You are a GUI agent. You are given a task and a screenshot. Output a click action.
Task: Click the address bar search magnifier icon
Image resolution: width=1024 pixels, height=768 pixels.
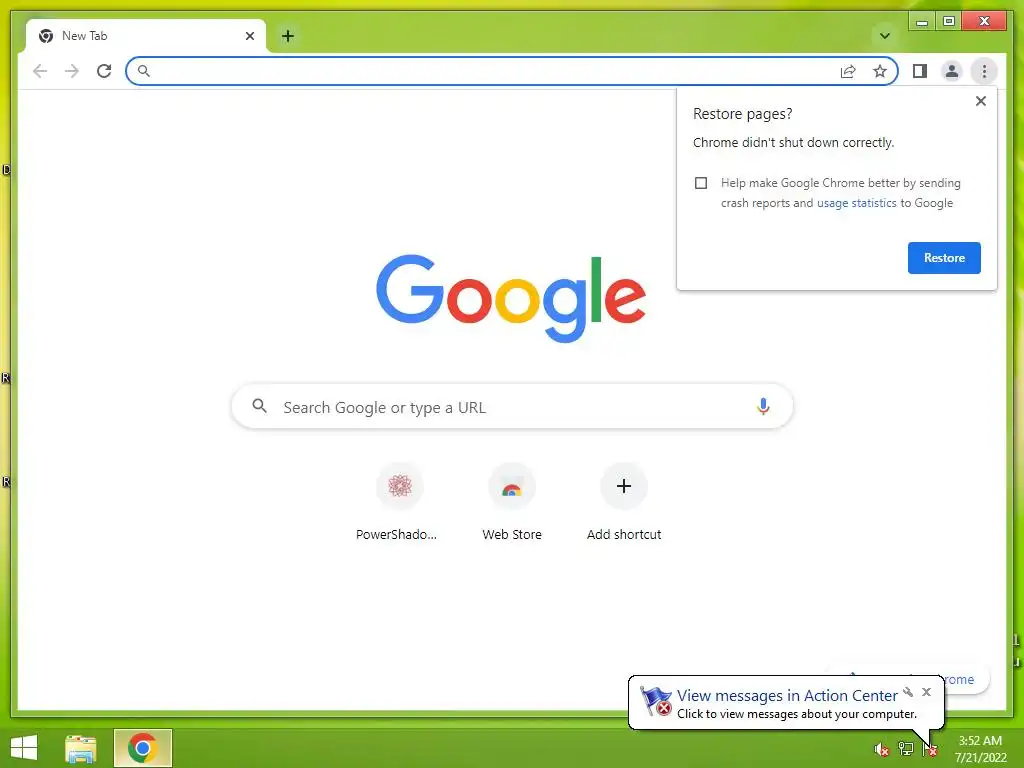144,71
